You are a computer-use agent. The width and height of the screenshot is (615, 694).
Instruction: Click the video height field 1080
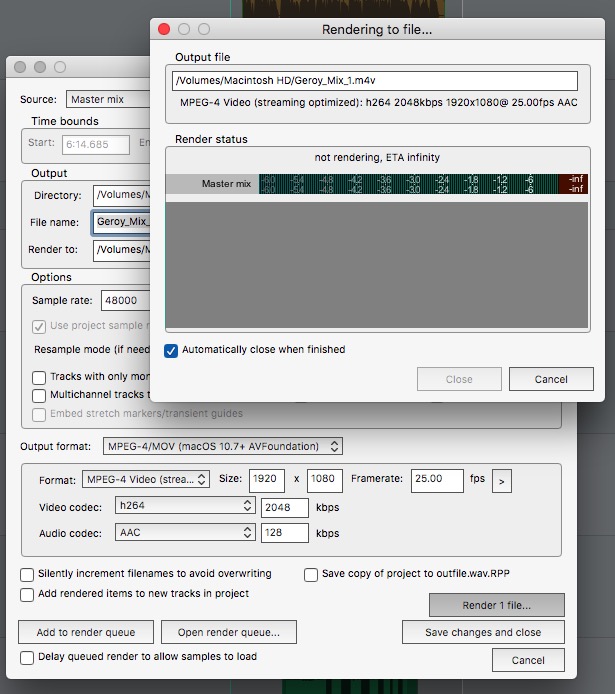(325, 481)
